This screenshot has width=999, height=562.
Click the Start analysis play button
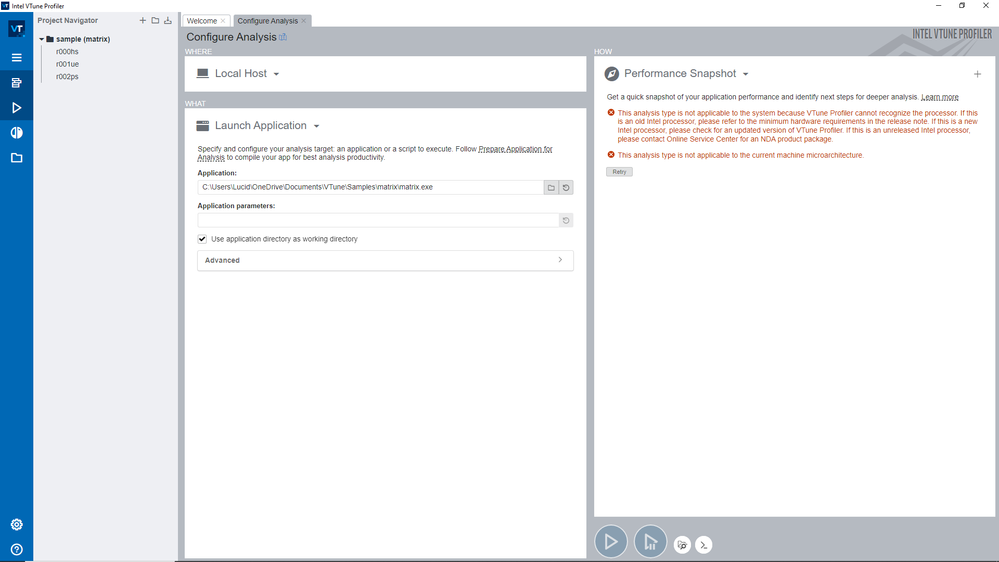tap(611, 541)
